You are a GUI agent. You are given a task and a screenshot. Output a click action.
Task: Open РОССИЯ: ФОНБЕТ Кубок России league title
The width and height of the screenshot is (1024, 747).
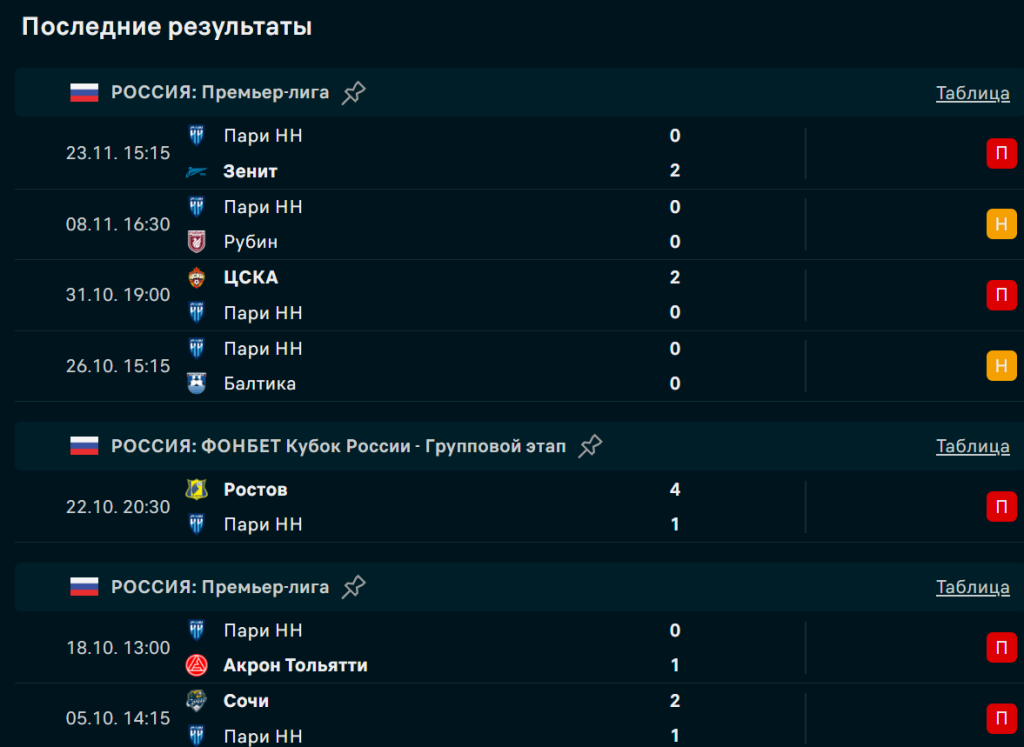pos(338,446)
